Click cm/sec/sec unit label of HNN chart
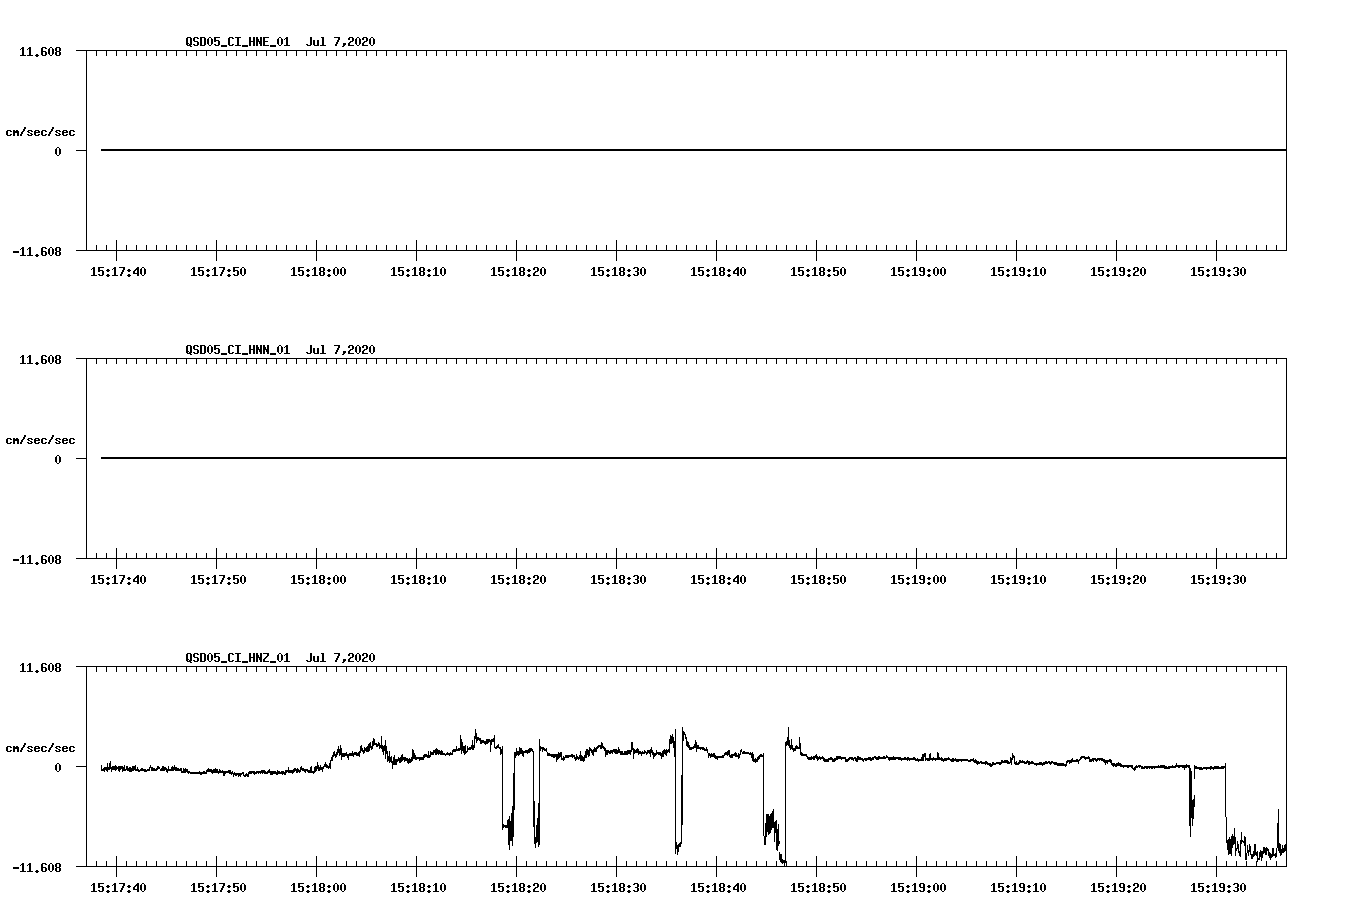Screen dimensions: 1358x924 [x=40, y=440]
